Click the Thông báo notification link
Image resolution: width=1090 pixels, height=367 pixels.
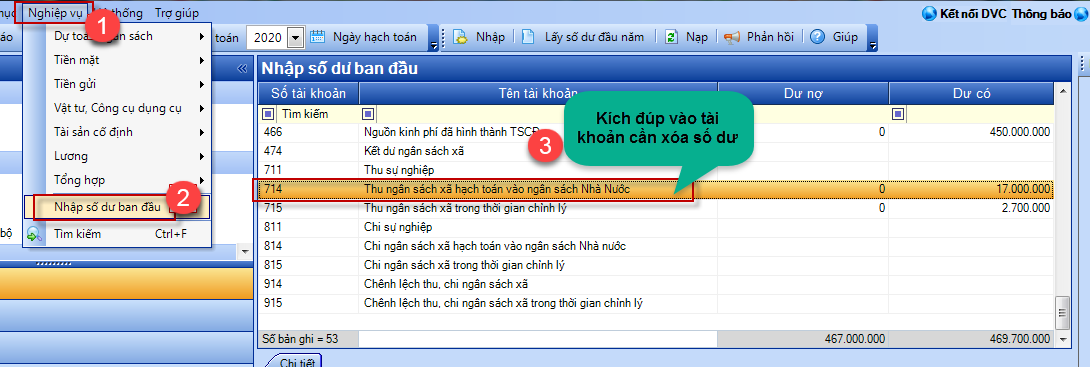pyautogui.click(x=1042, y=13)
